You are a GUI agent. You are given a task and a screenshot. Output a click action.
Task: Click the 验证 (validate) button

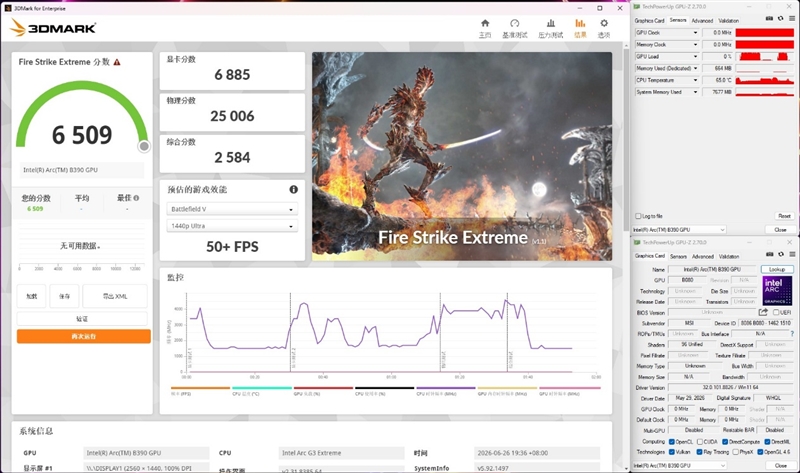(82, 319)
